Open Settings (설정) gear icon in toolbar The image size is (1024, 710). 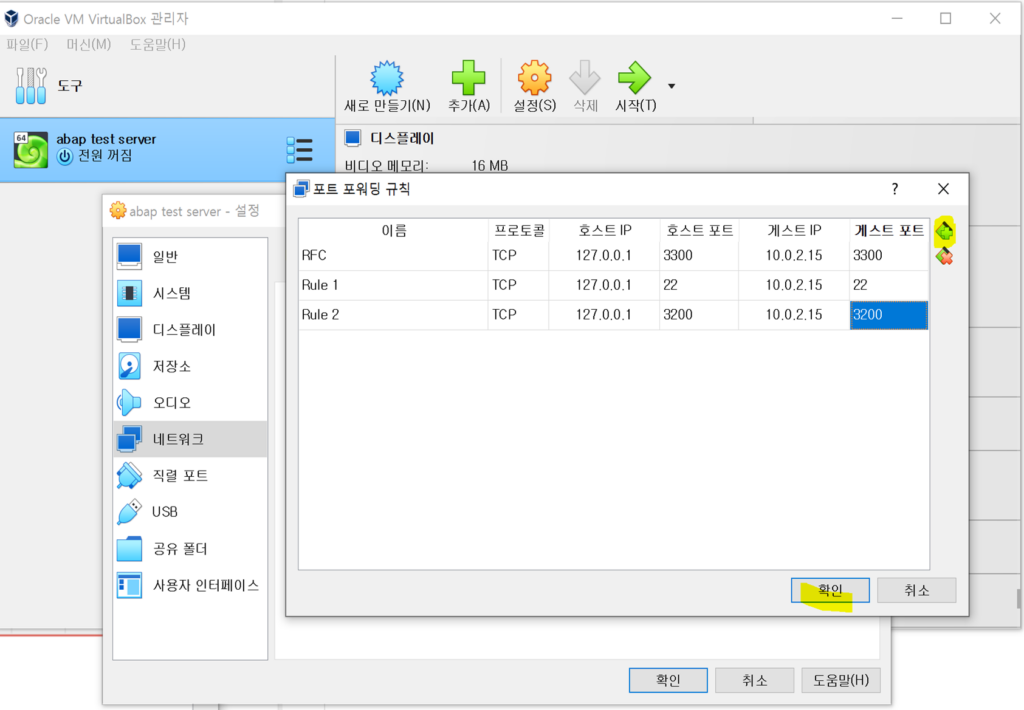(534, 78)
